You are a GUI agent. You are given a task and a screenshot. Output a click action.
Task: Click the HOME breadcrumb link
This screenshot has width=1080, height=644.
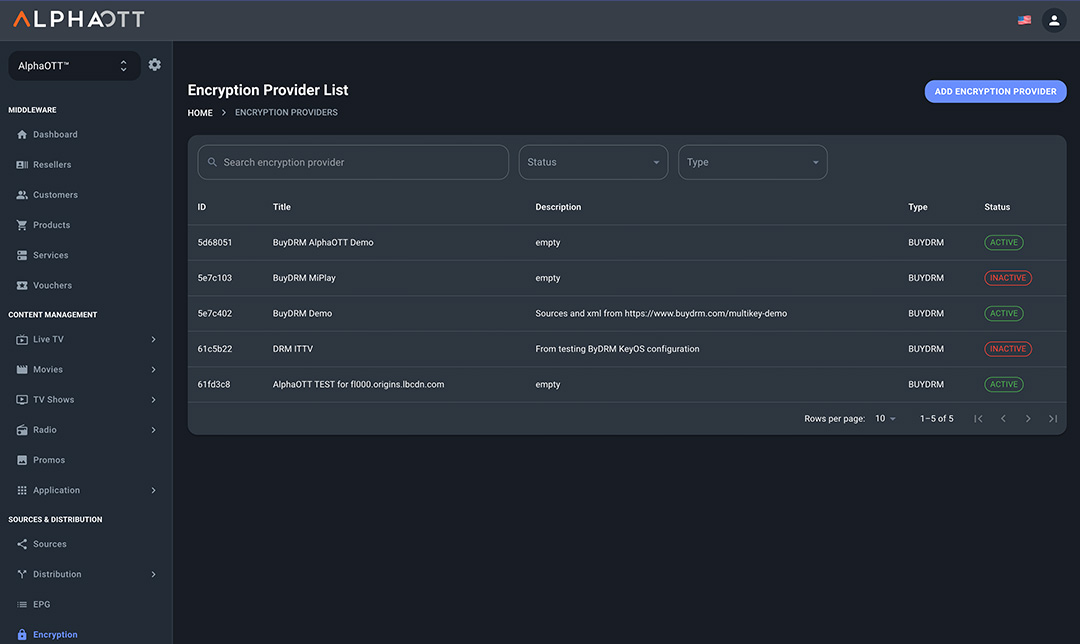pos(200,113)
